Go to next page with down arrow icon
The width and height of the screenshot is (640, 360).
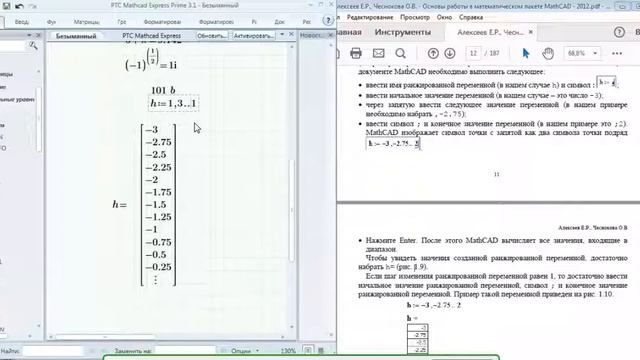(450, 53)
